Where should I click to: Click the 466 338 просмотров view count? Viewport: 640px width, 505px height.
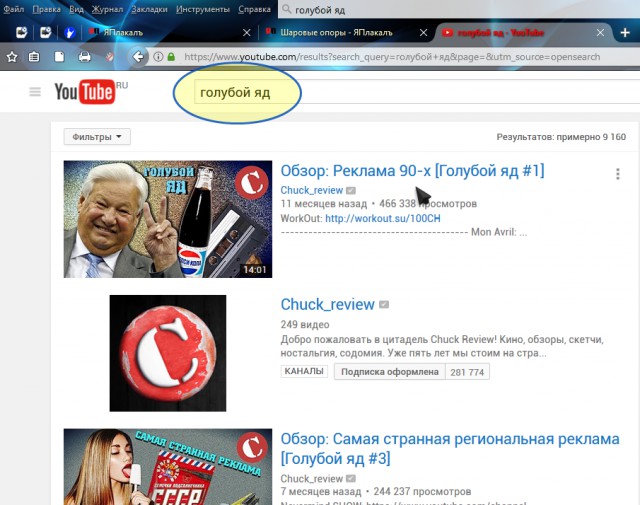coord(428,203)
